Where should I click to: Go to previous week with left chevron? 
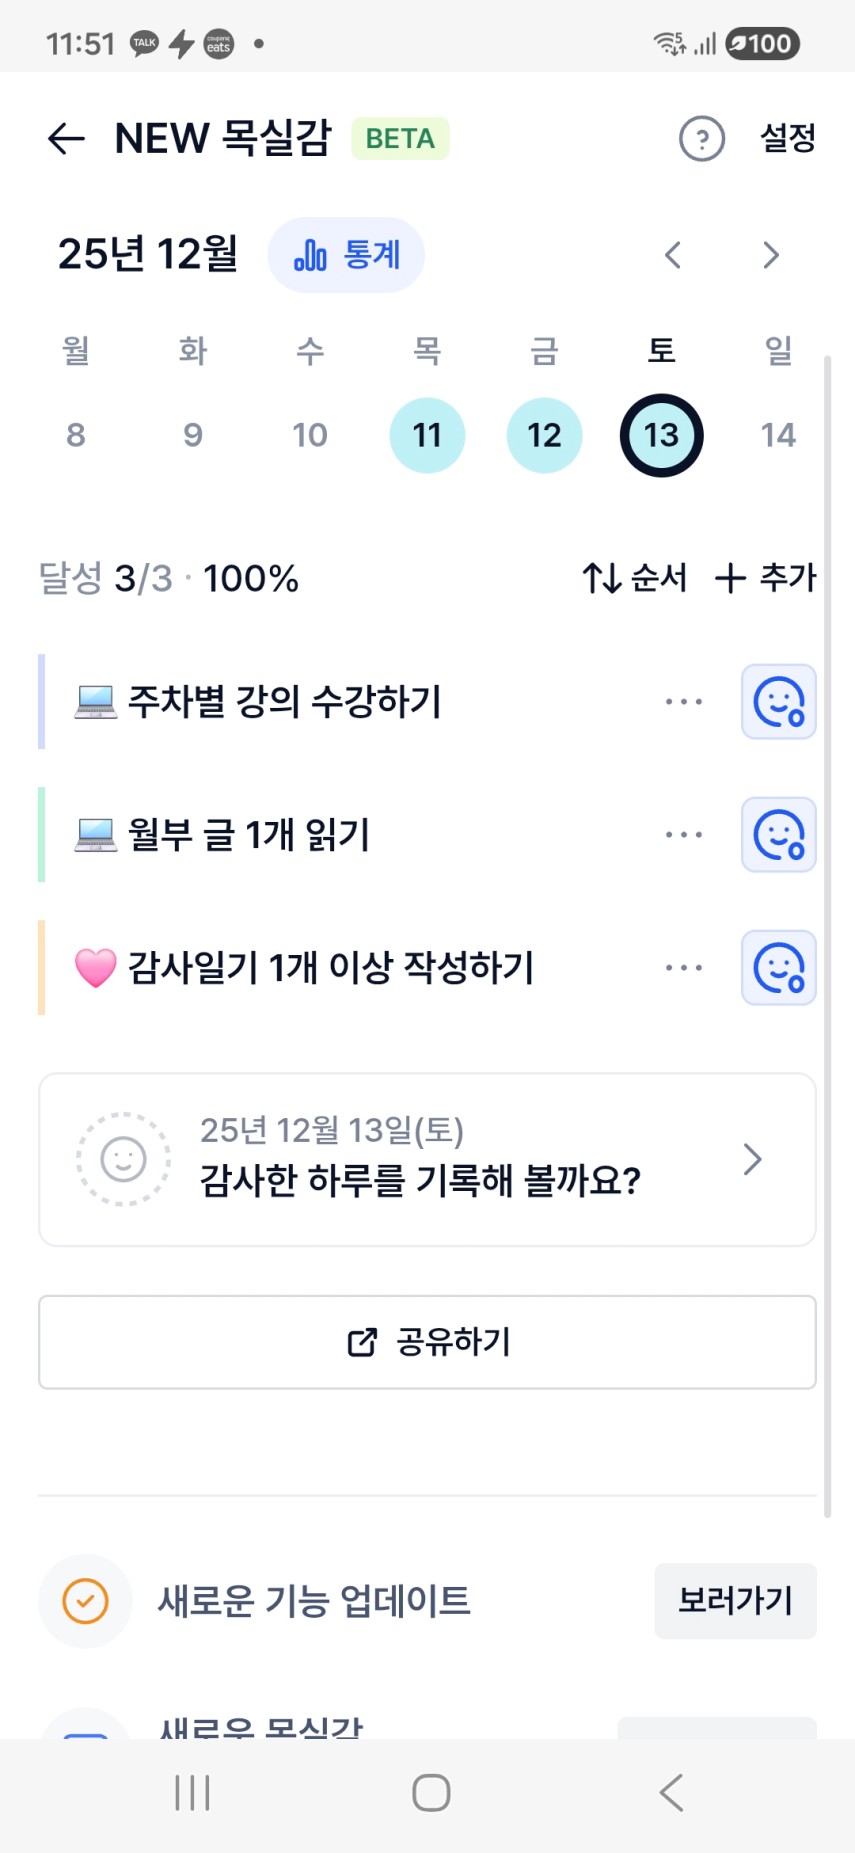[x=673, y=255]
